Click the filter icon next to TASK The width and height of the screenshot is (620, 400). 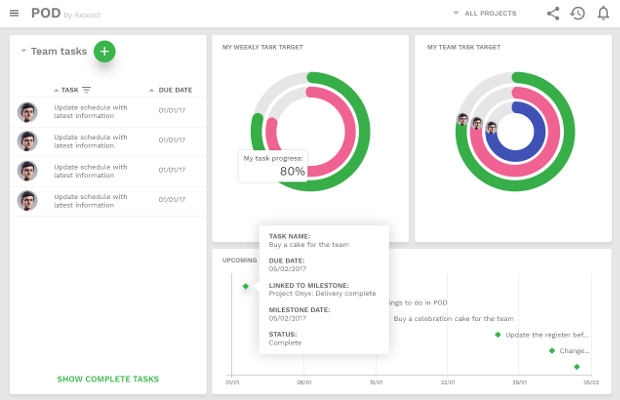point(87,90)
